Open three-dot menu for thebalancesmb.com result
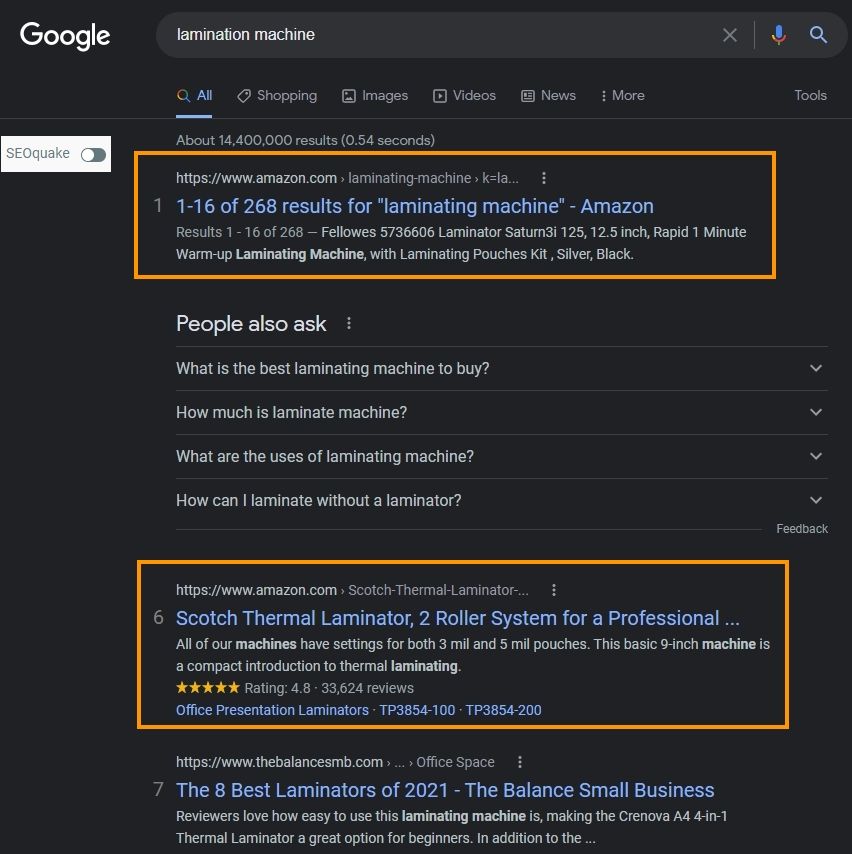This screenshot has width=852, height=854. coord(520,762)
